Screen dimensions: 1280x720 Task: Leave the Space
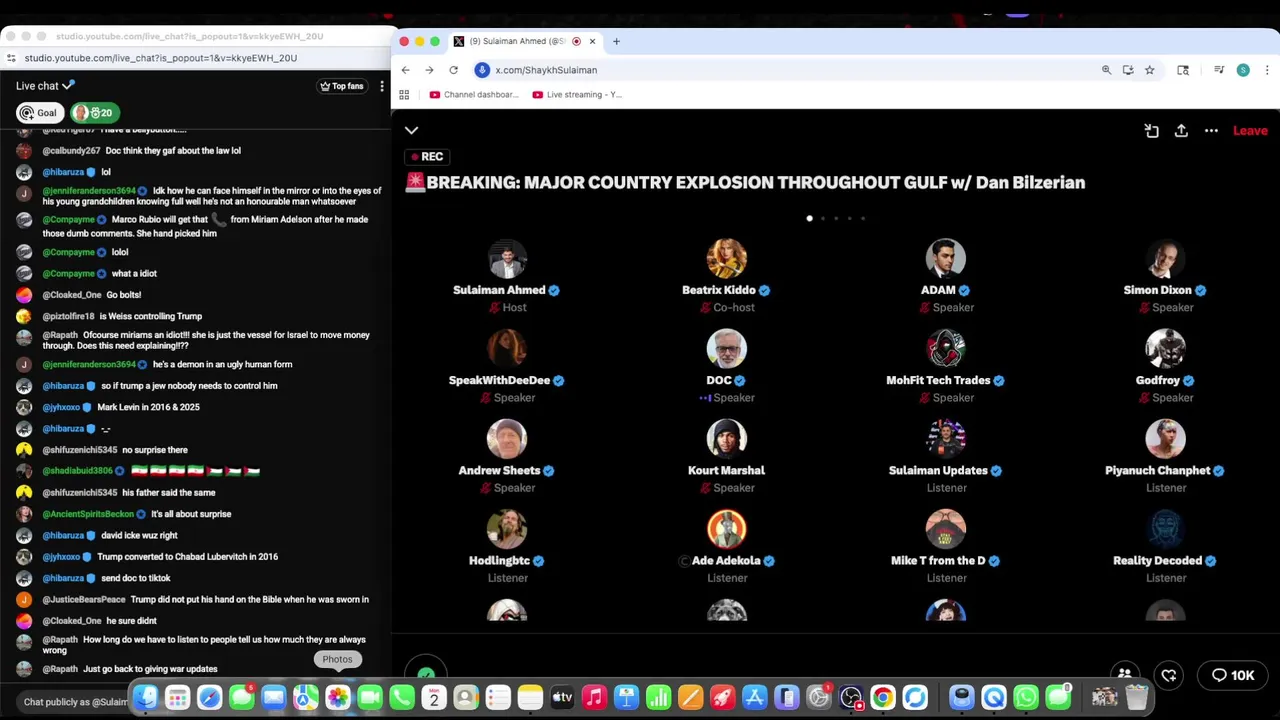click(1250, 131)
